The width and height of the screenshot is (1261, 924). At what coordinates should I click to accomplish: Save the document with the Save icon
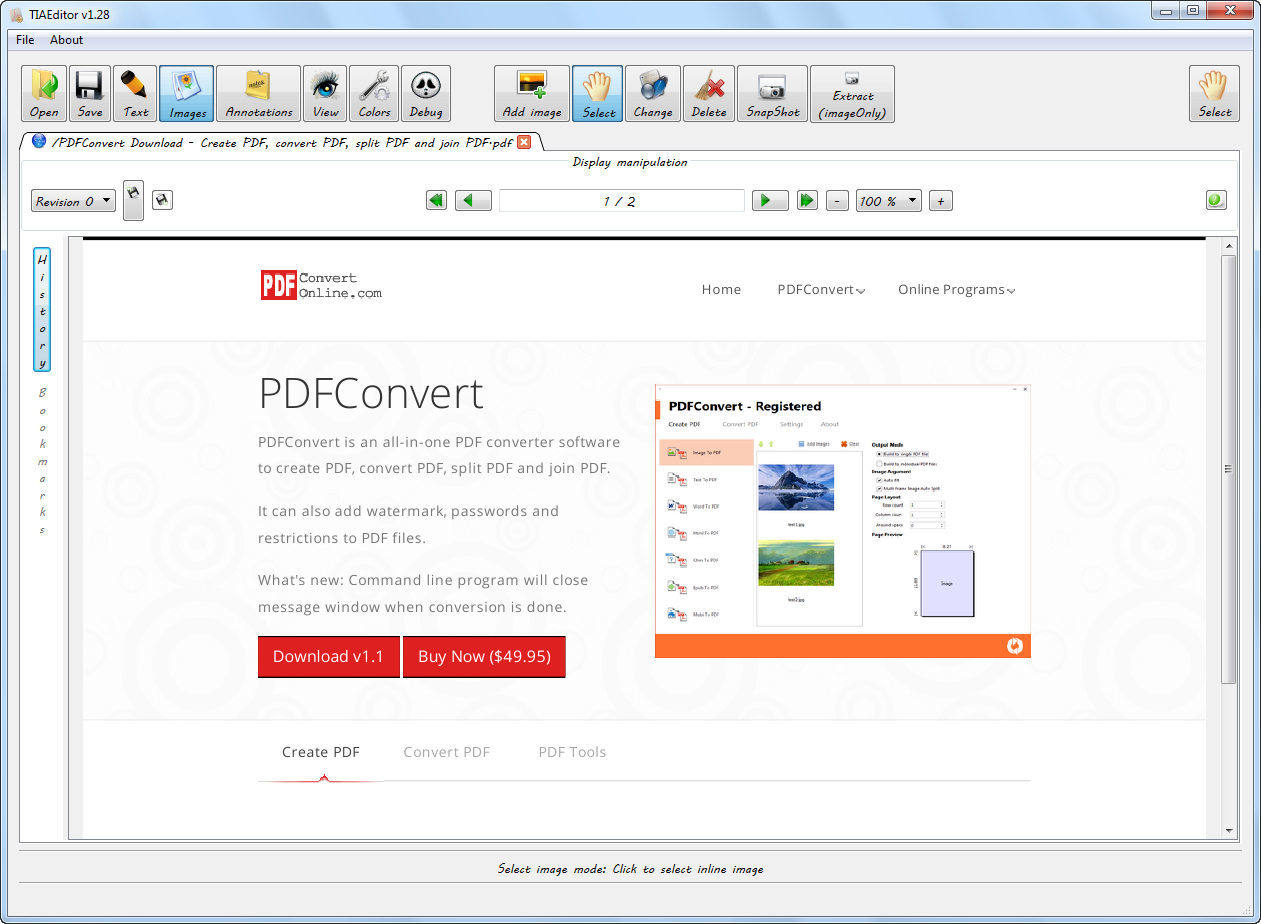[90, 94]
